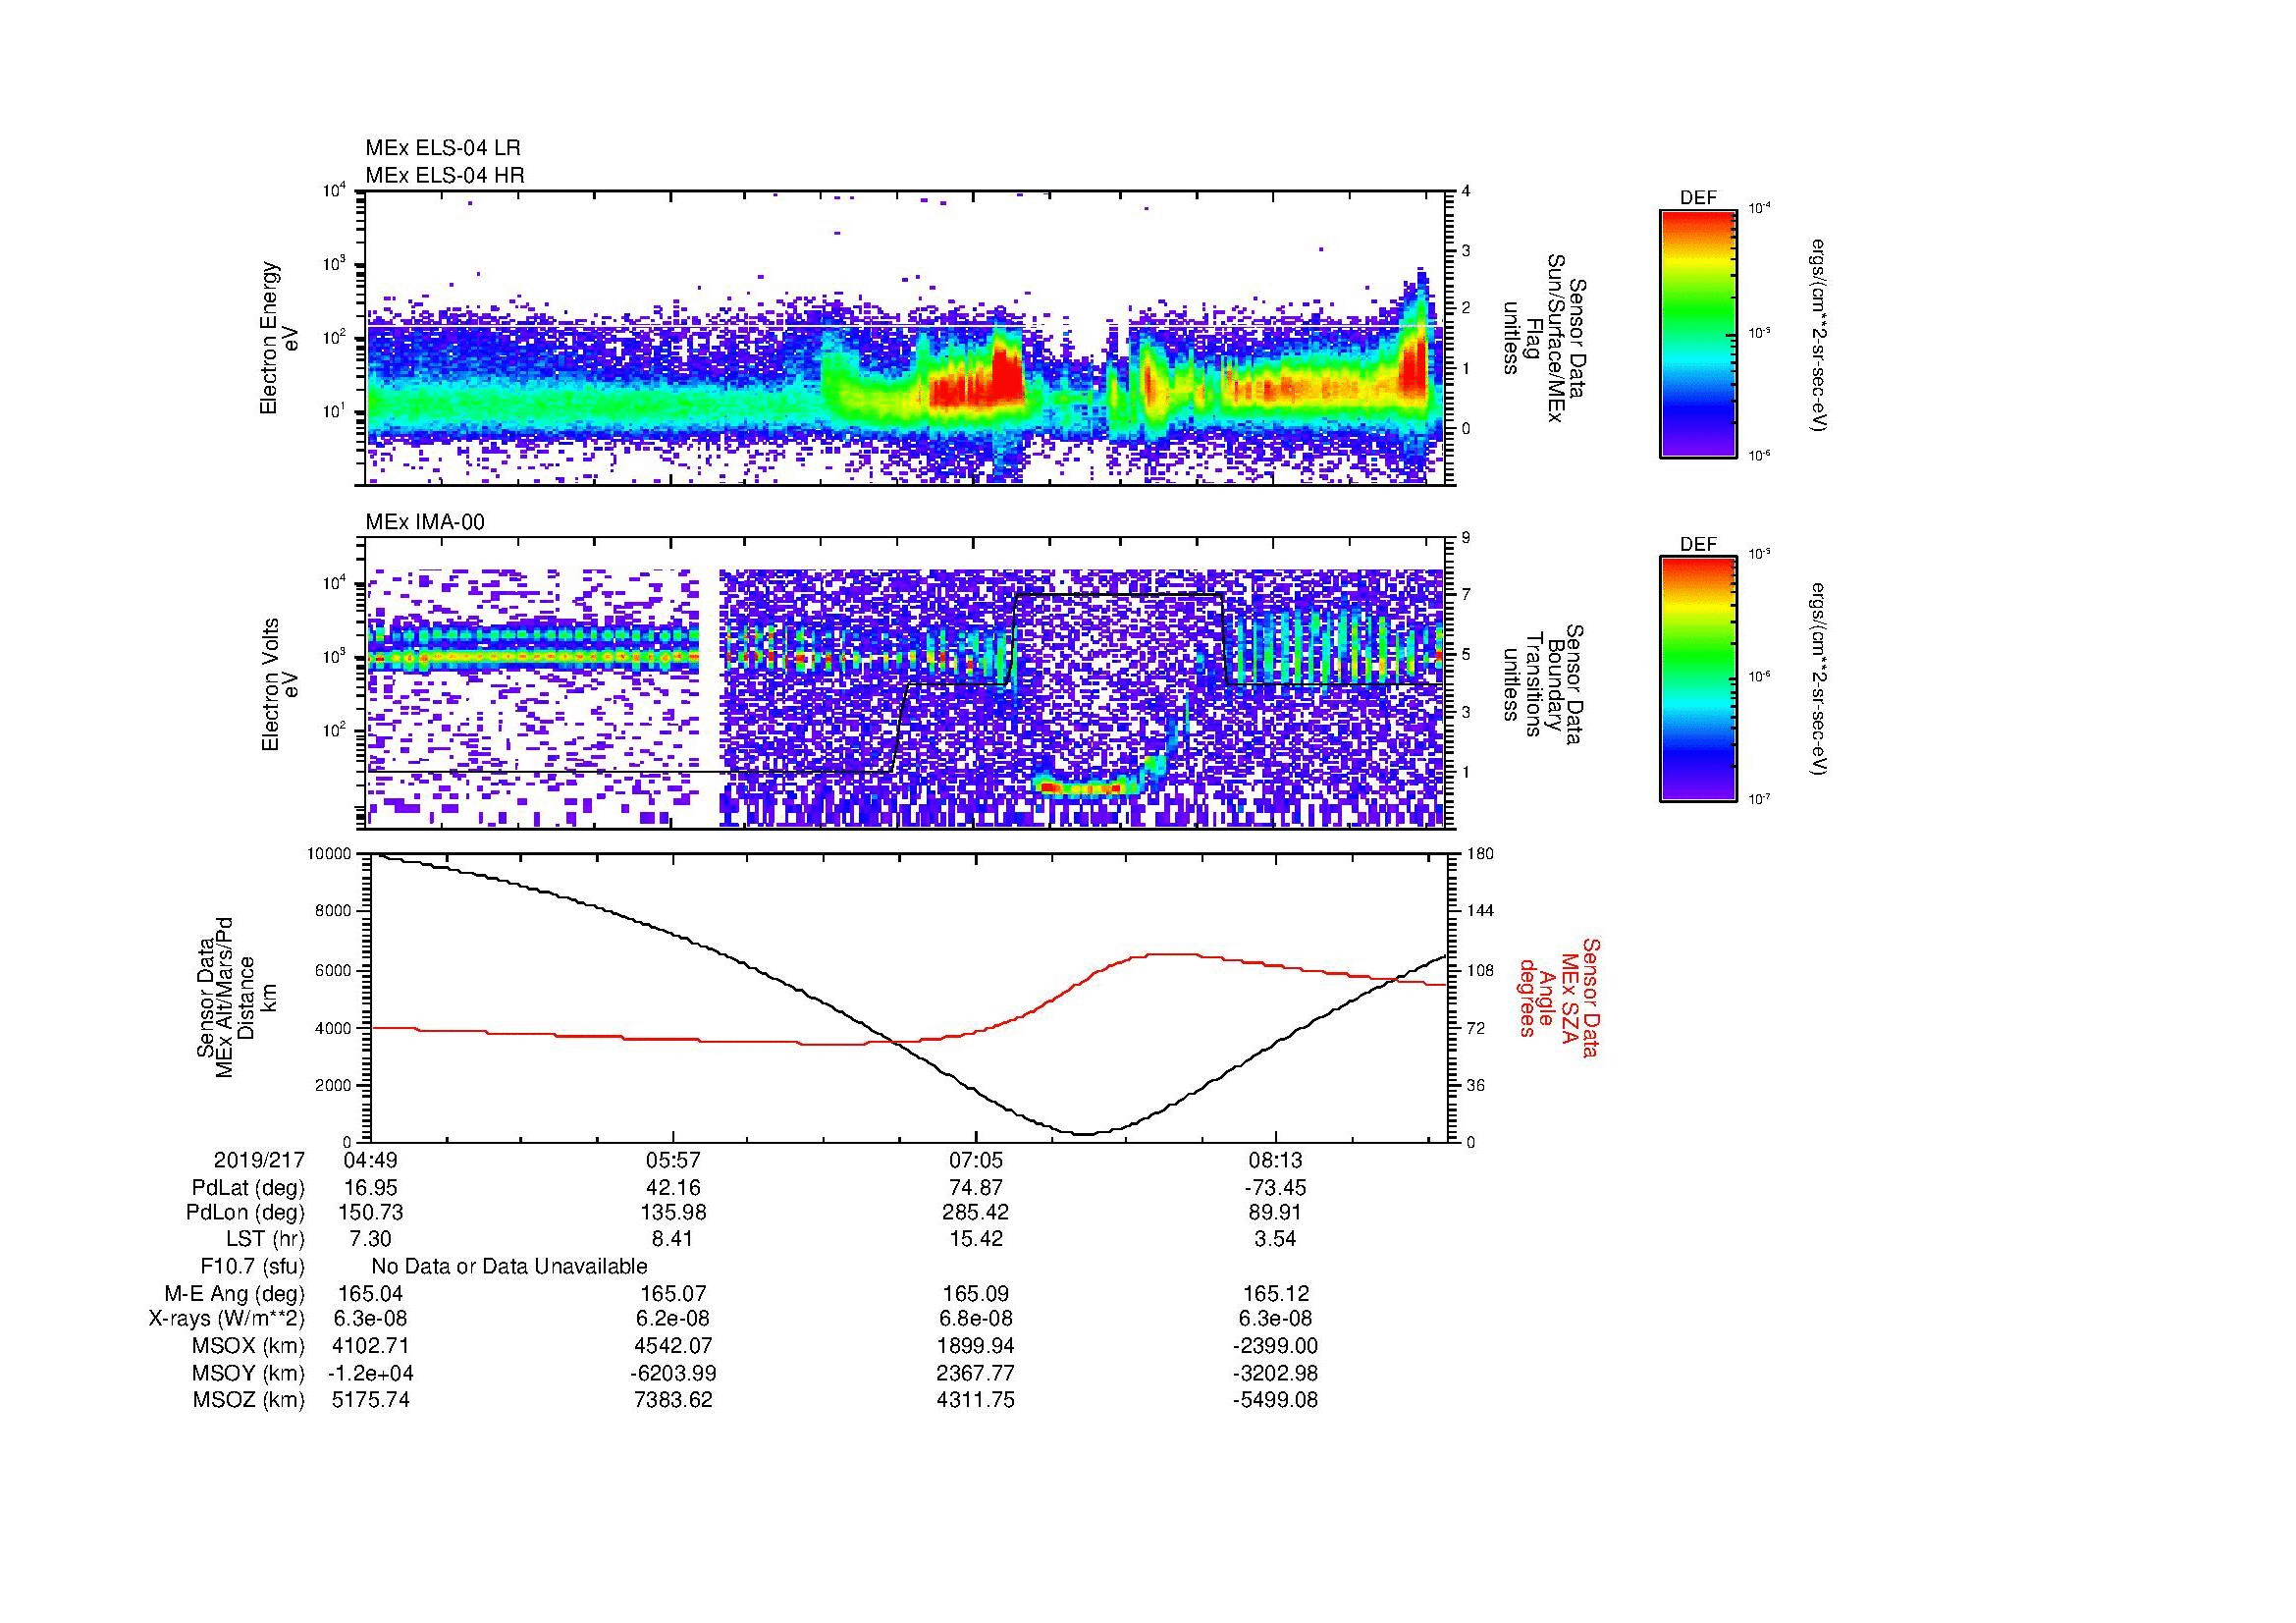Click the 'MSOX (km)' row label
Image resolution: width=2296 pixels, height=1623 pixels.
248,1346
